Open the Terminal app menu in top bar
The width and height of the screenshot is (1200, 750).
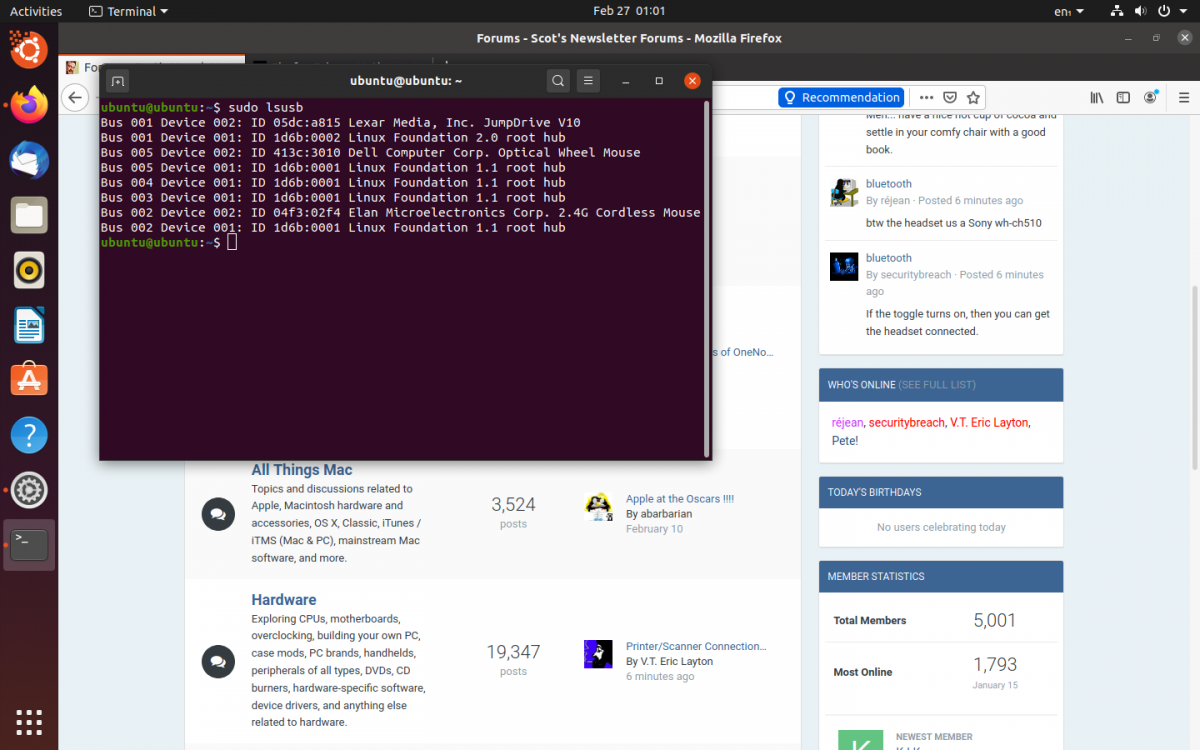pyautogui.click(x=128, y=11)
